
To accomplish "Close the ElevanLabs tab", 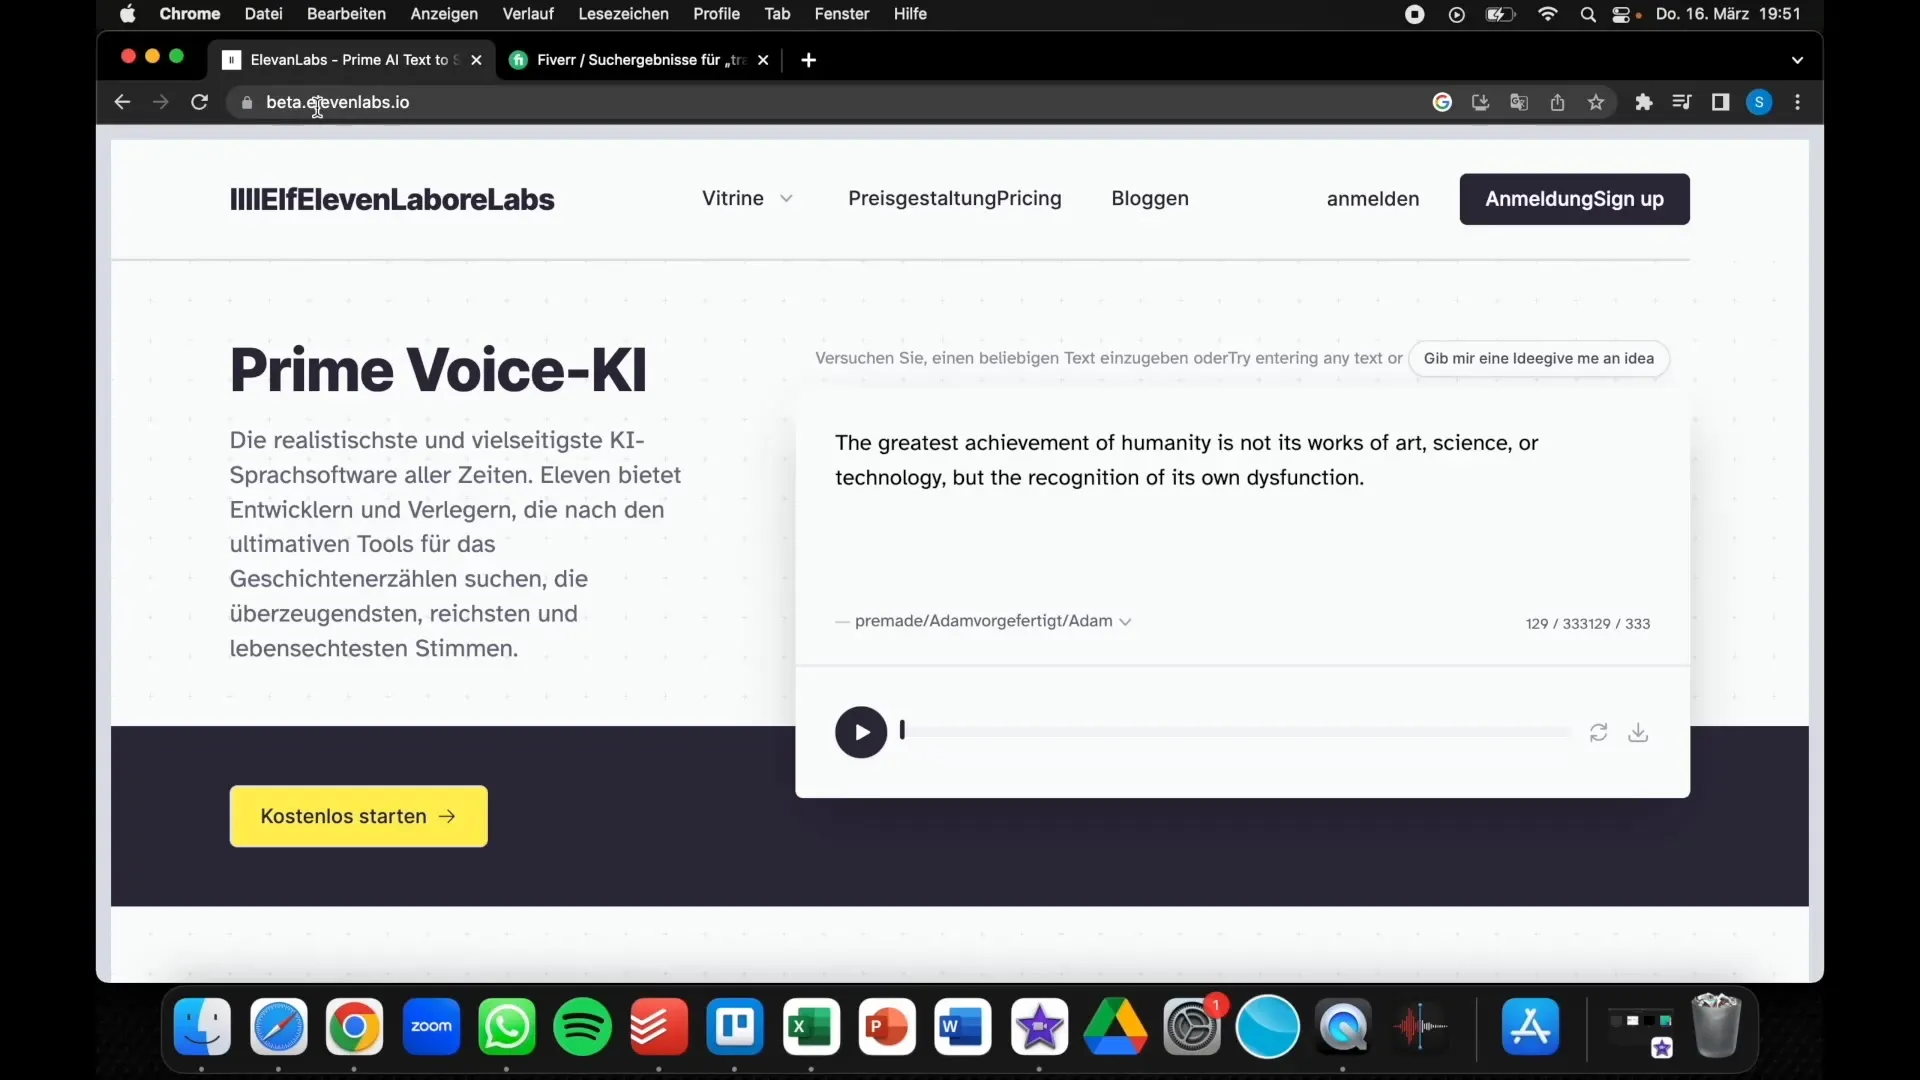I will 476,60.
